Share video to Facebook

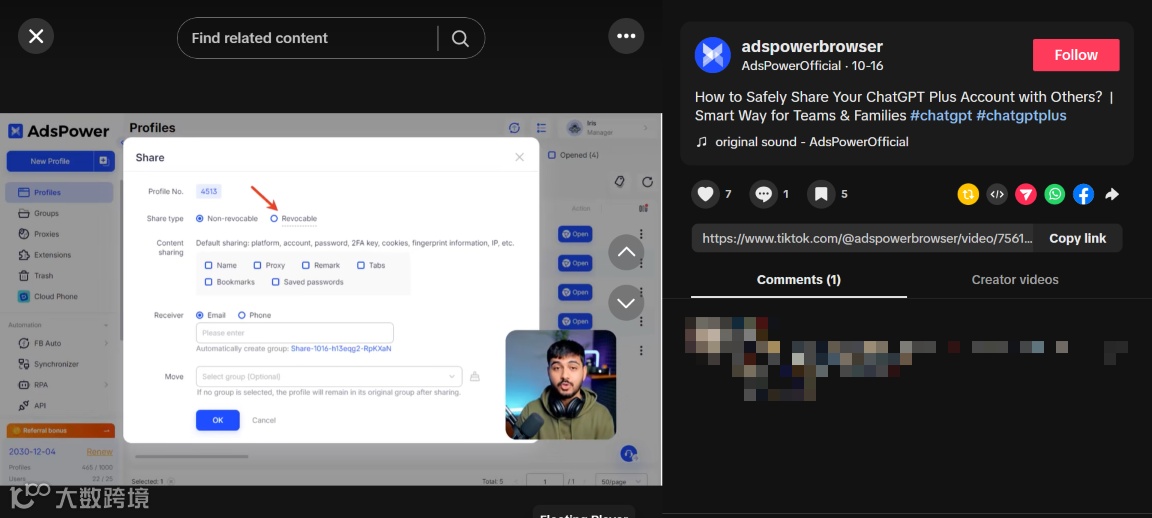[x=1083, y=194]
